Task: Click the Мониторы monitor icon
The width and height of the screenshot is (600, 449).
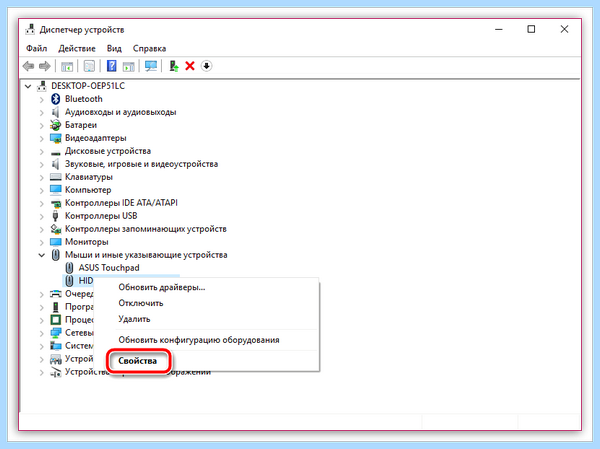Action: click(56, 242)
